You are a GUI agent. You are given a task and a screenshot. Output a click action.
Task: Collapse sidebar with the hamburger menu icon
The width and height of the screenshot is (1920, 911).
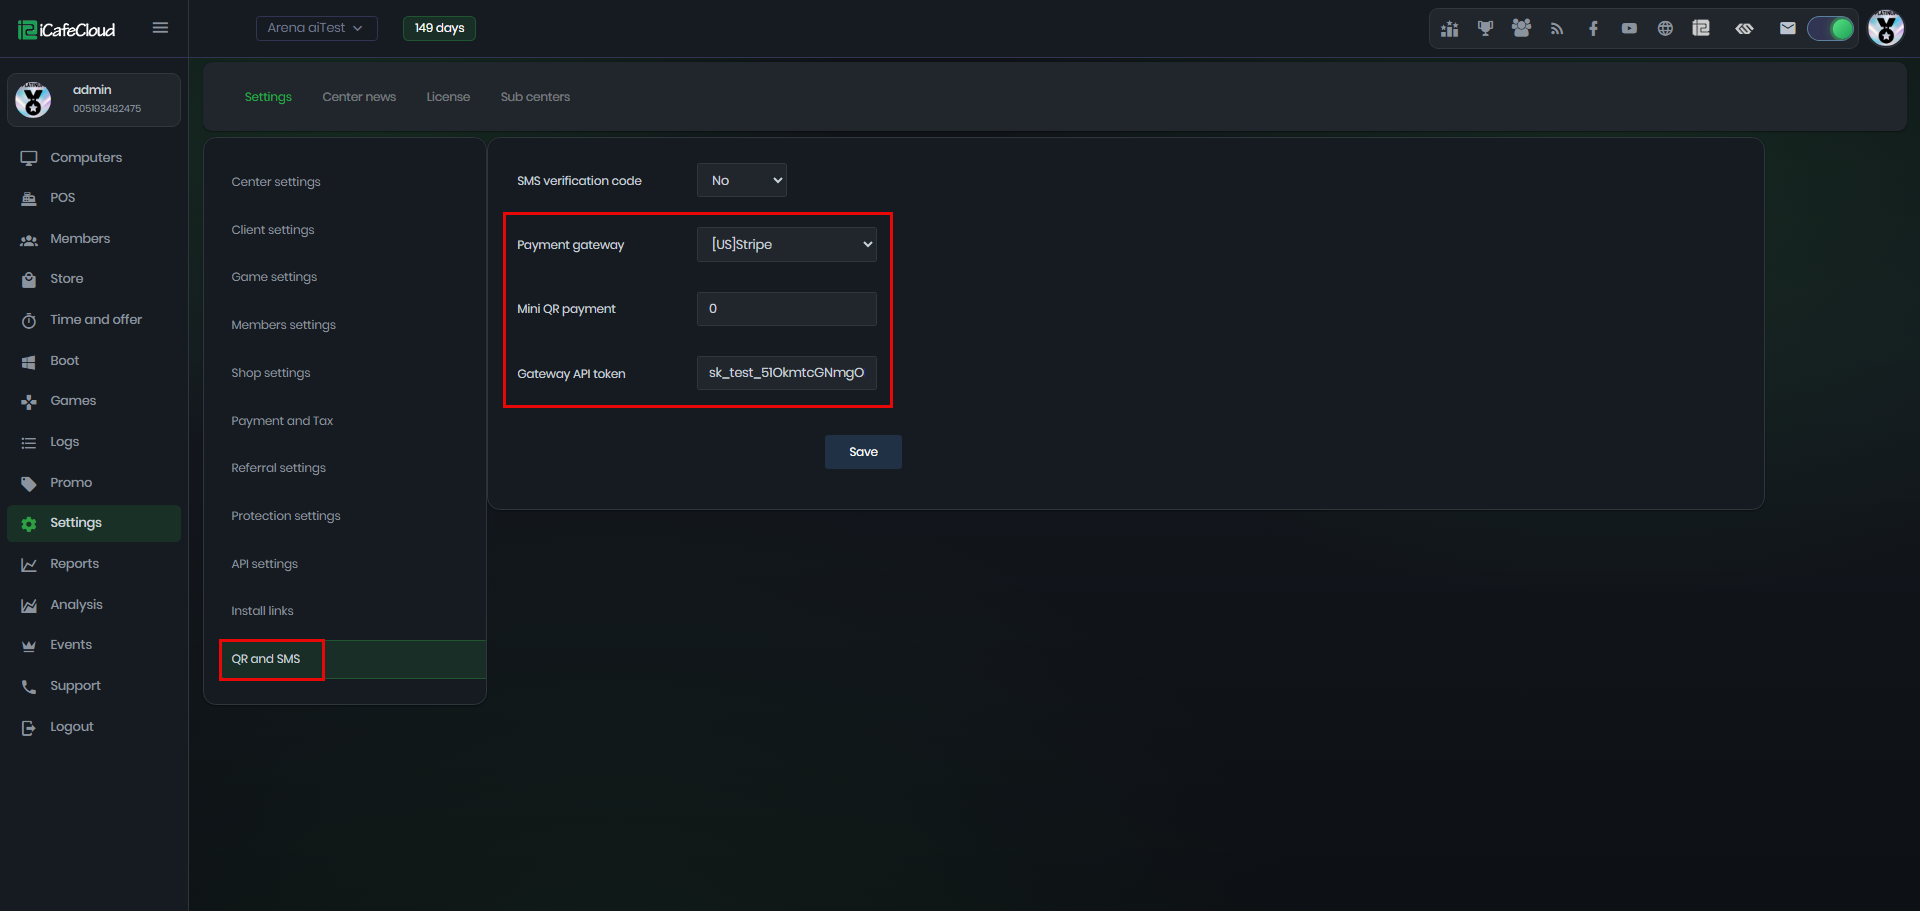pos(160,28)
